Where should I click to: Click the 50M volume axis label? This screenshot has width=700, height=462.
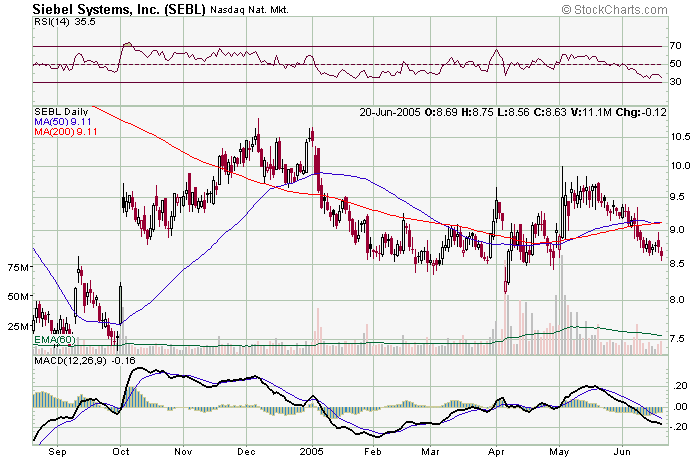pos(20,296)
